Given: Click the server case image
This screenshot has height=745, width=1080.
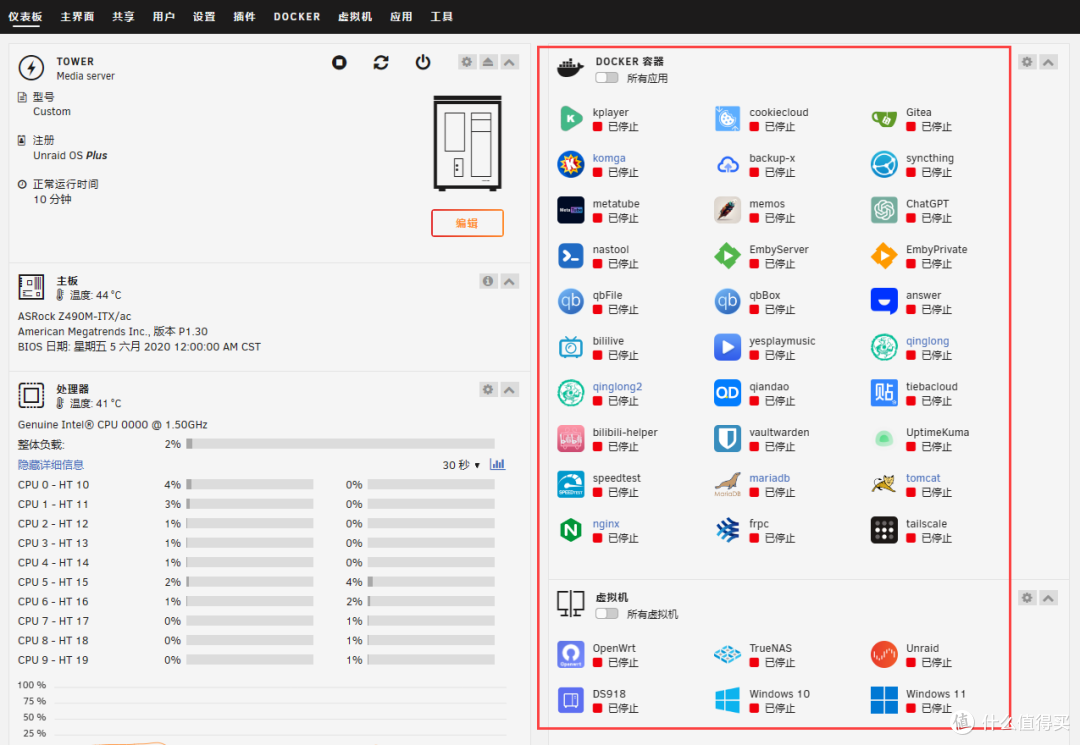Looking at the screenshot, I should 467,143.
